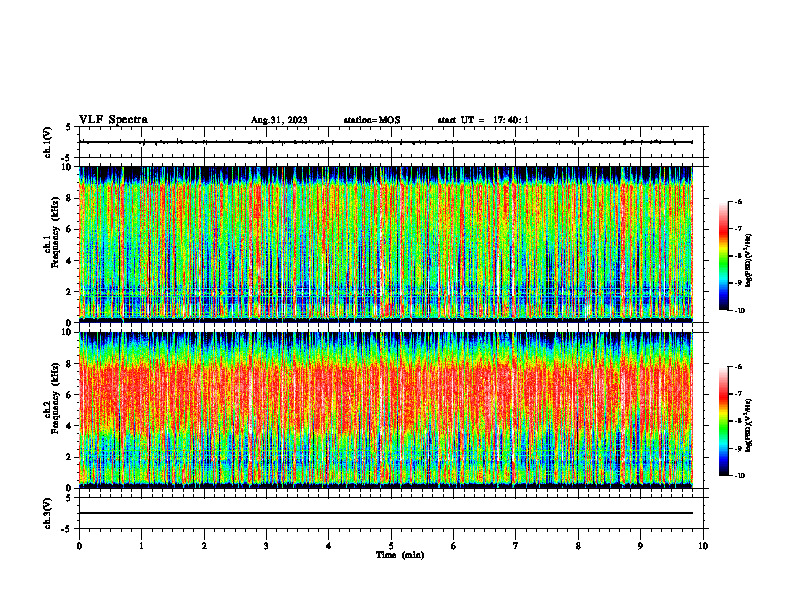Click the "10" tick on the time axis
Screen dimensions: 792x612
point(703,546)
